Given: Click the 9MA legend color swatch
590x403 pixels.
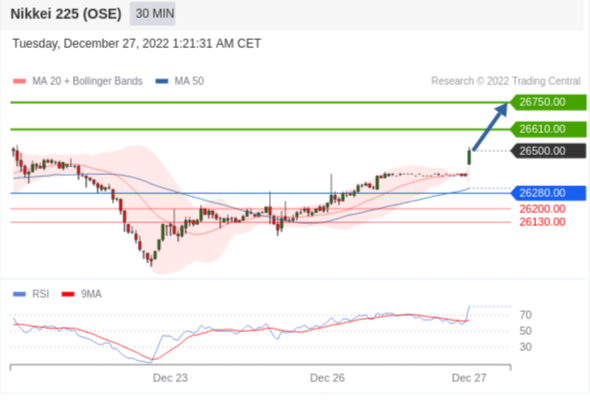Looking at the screenshot, I should coord(68,294).
